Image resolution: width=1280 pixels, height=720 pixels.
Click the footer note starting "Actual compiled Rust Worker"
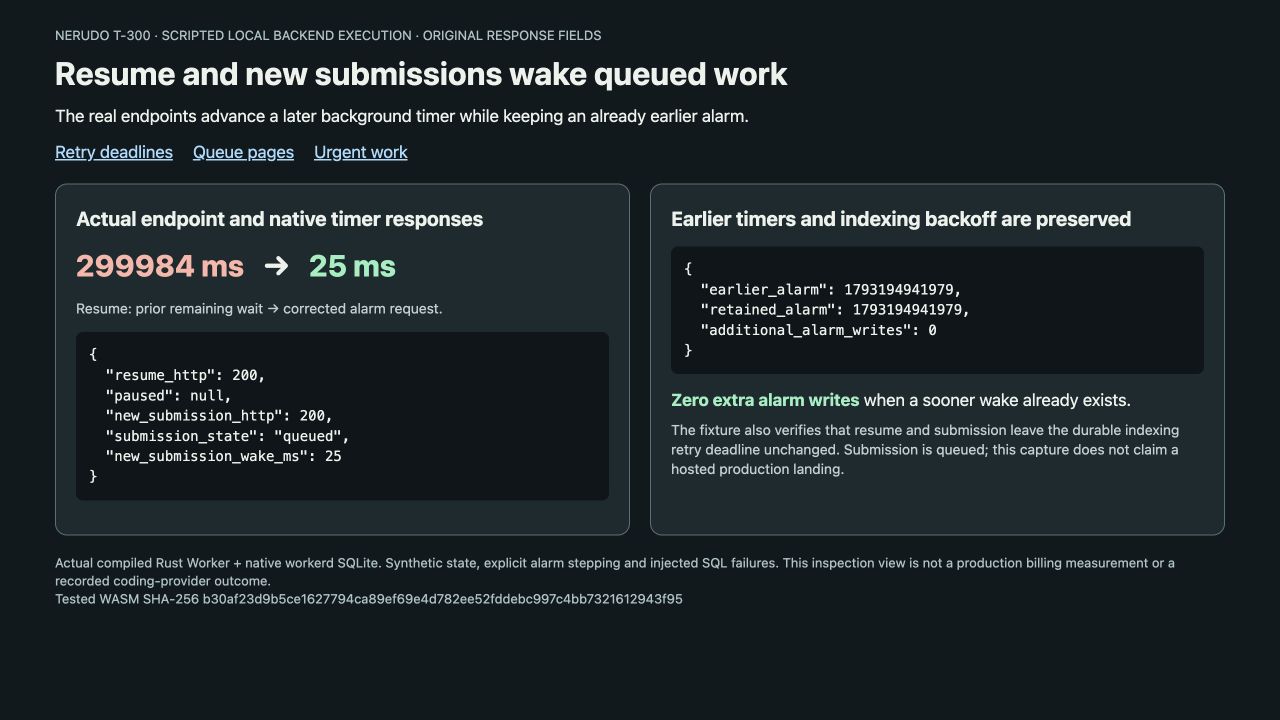(x=615, y=572)
